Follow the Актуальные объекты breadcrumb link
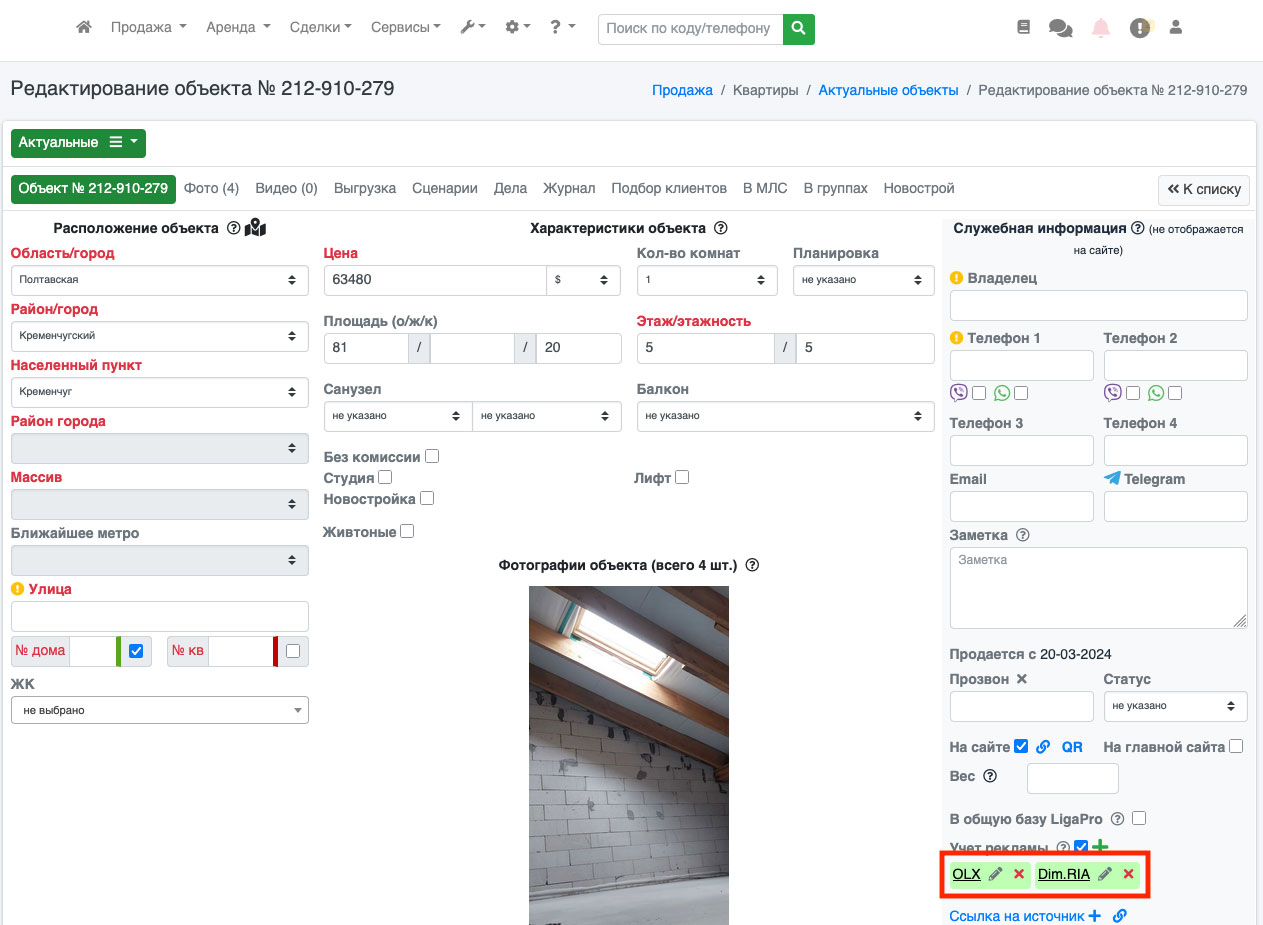This screenshot has height=925, width=1263. point(888,90)
